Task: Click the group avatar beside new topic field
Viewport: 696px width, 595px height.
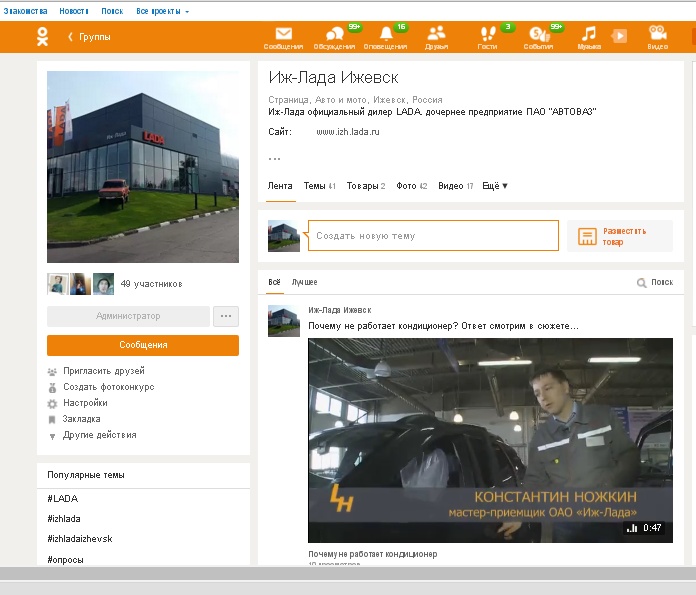Action: pos(284,236)
